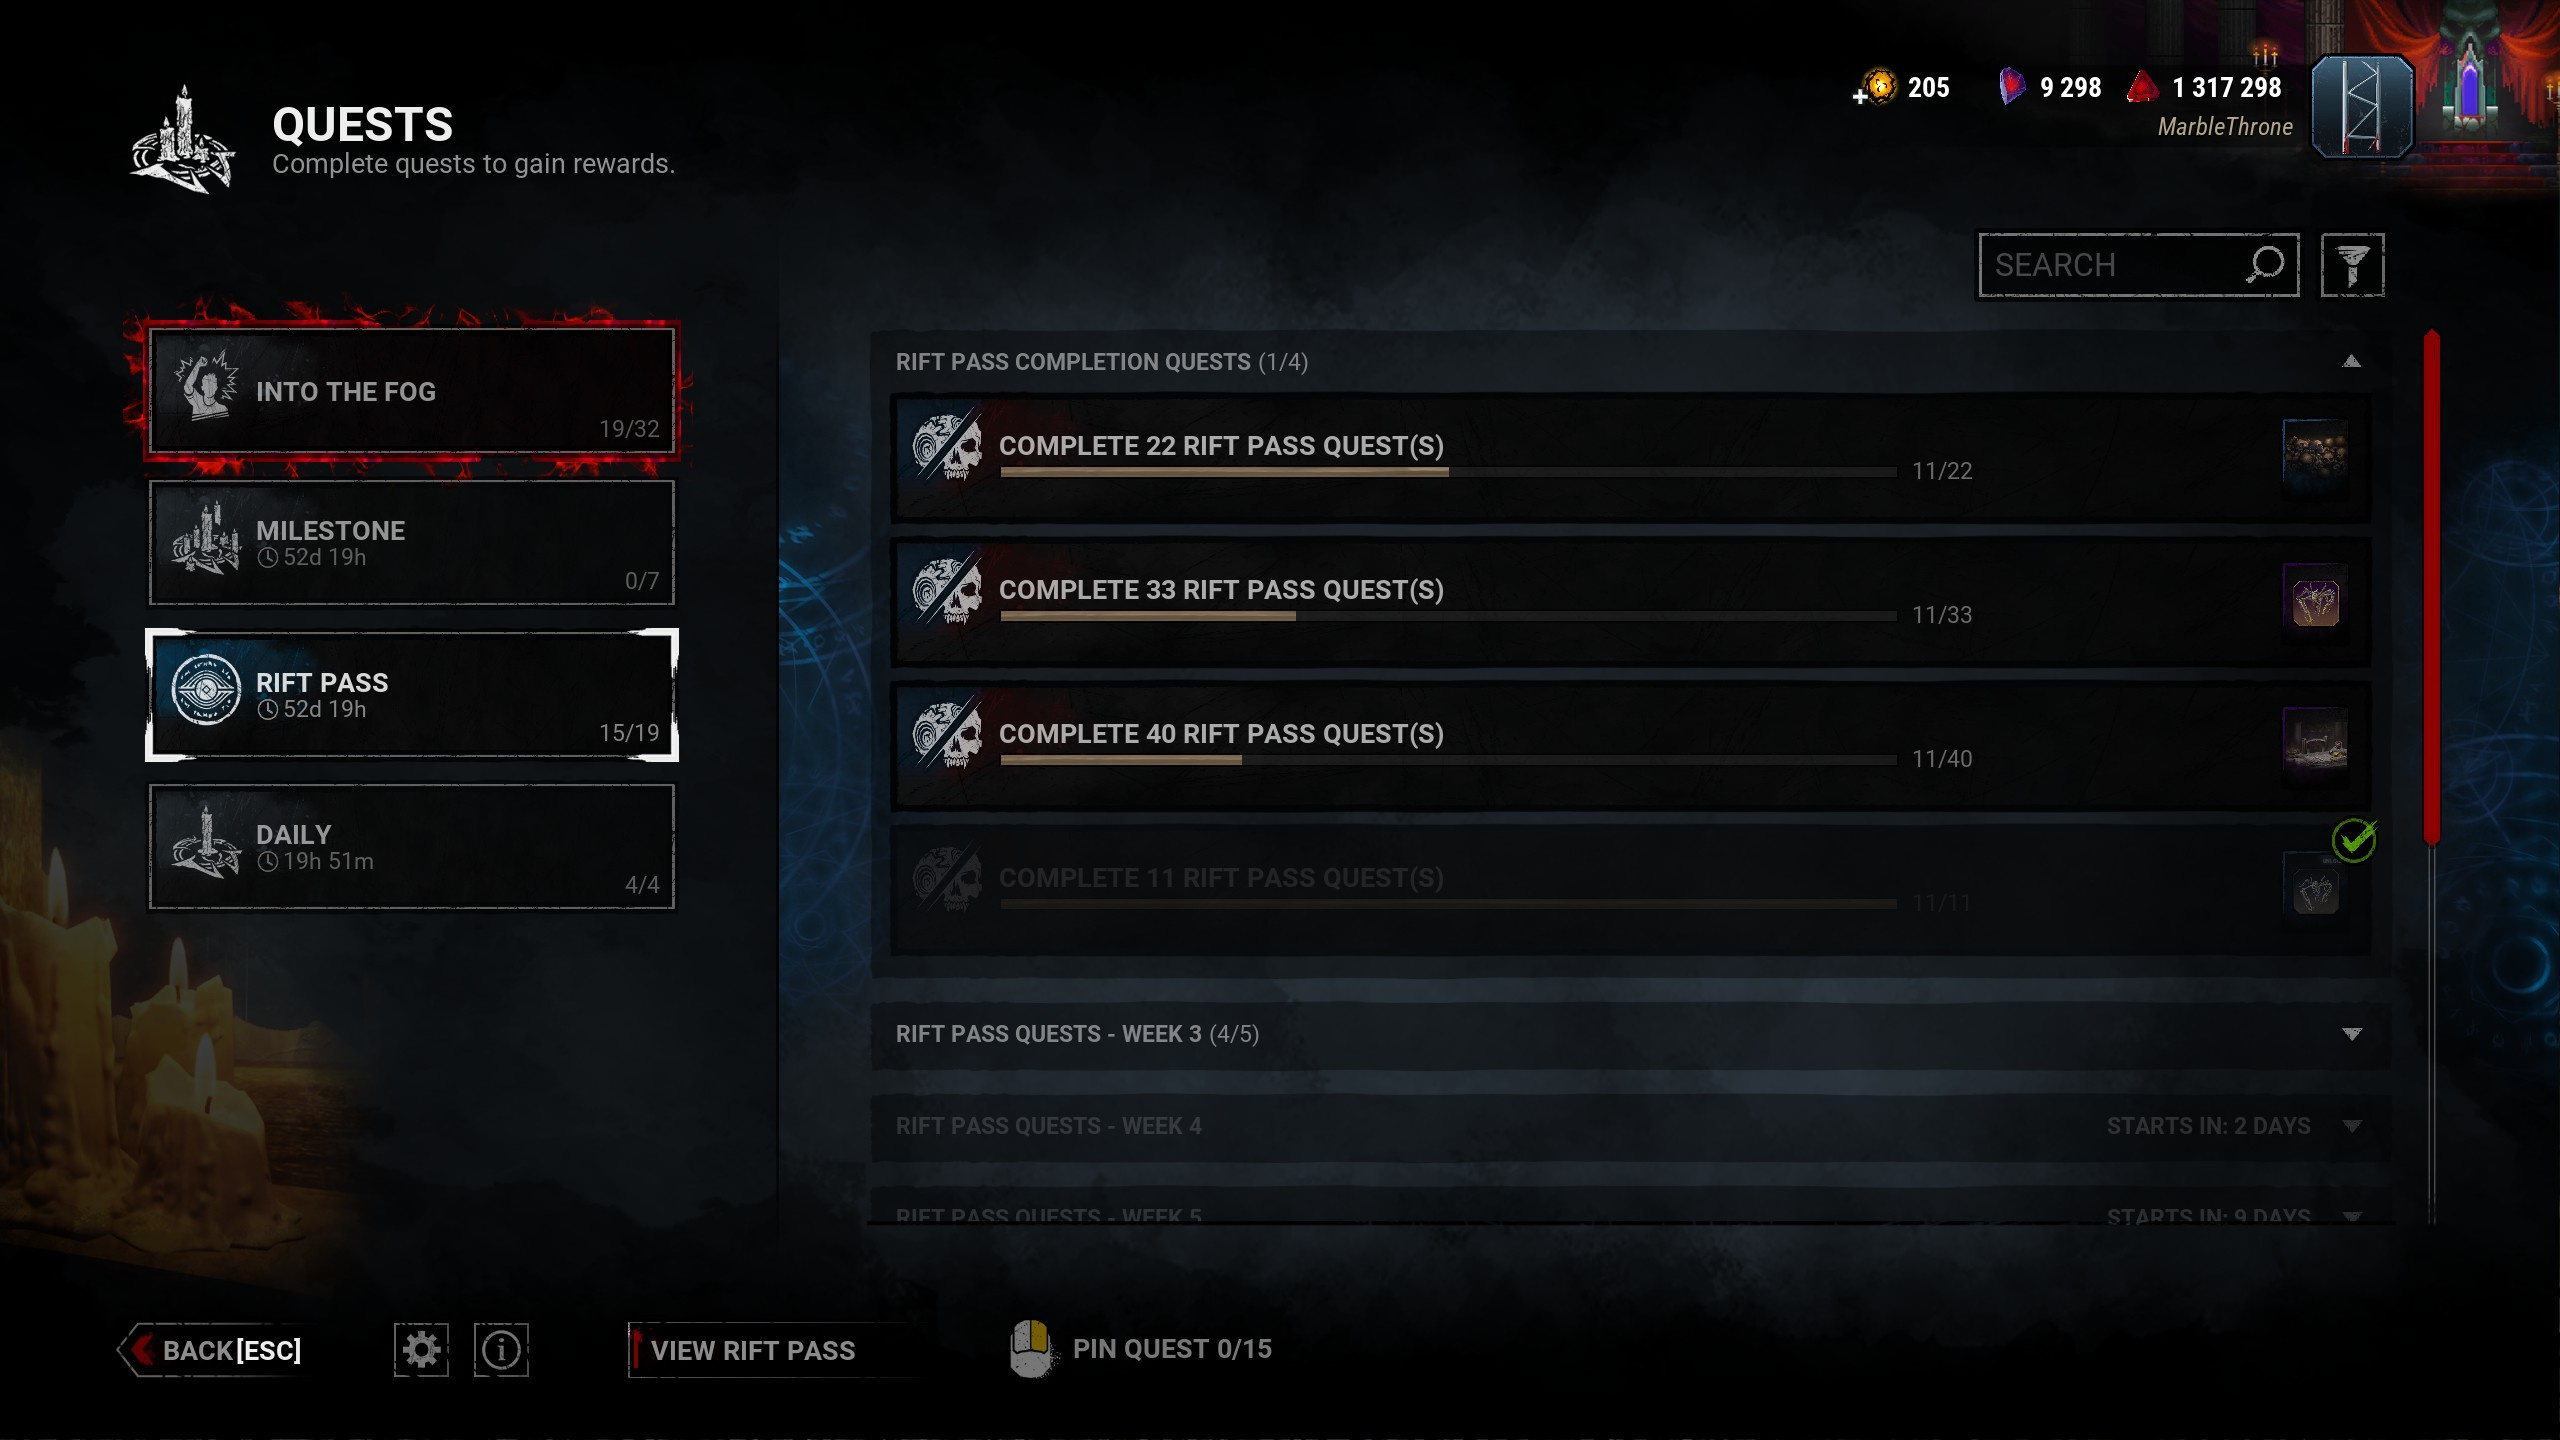Click the magnifying glass search icon
This screenshot has width=2560, height=1440.
click(2265, 265)
